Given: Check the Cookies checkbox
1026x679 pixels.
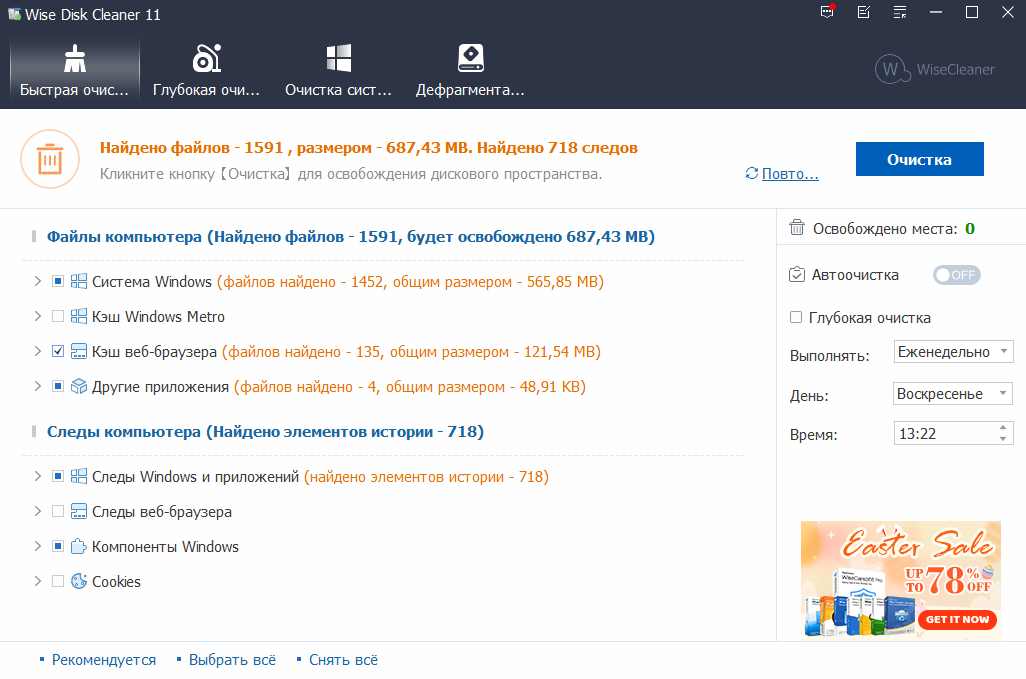Looking at the screenshot, I should pos(58,582).
